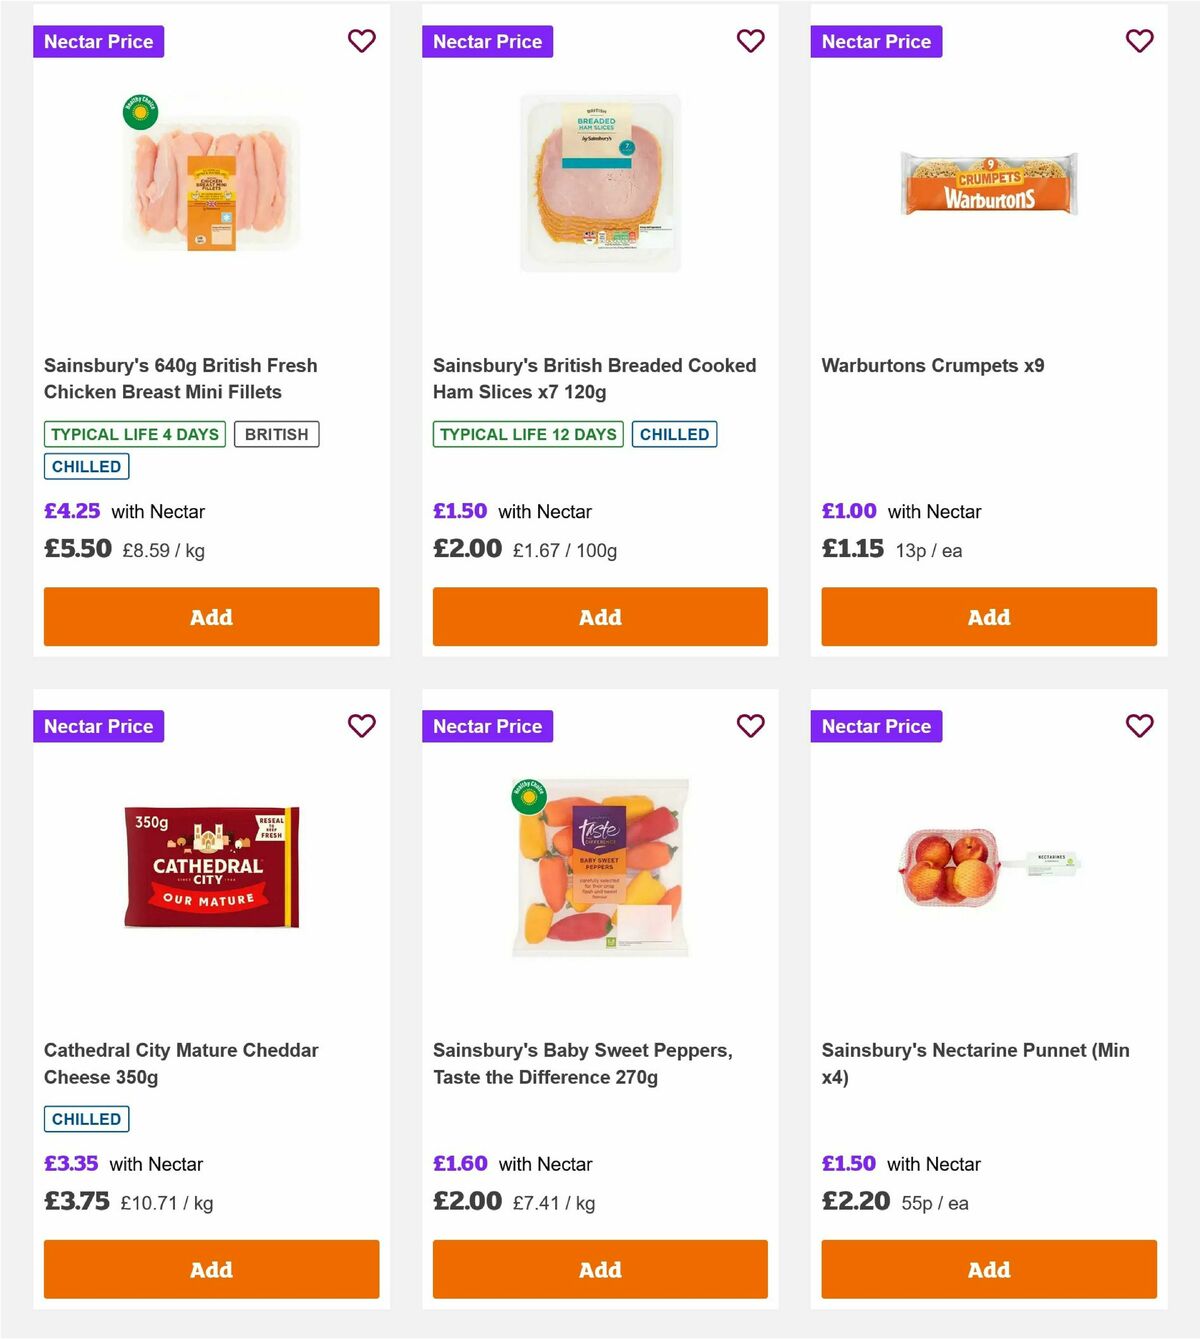The width and height of the screenshot is (1200, 1339).
Task: Add Warburtons Crumpets to trolley
Action: pos(988,617)
